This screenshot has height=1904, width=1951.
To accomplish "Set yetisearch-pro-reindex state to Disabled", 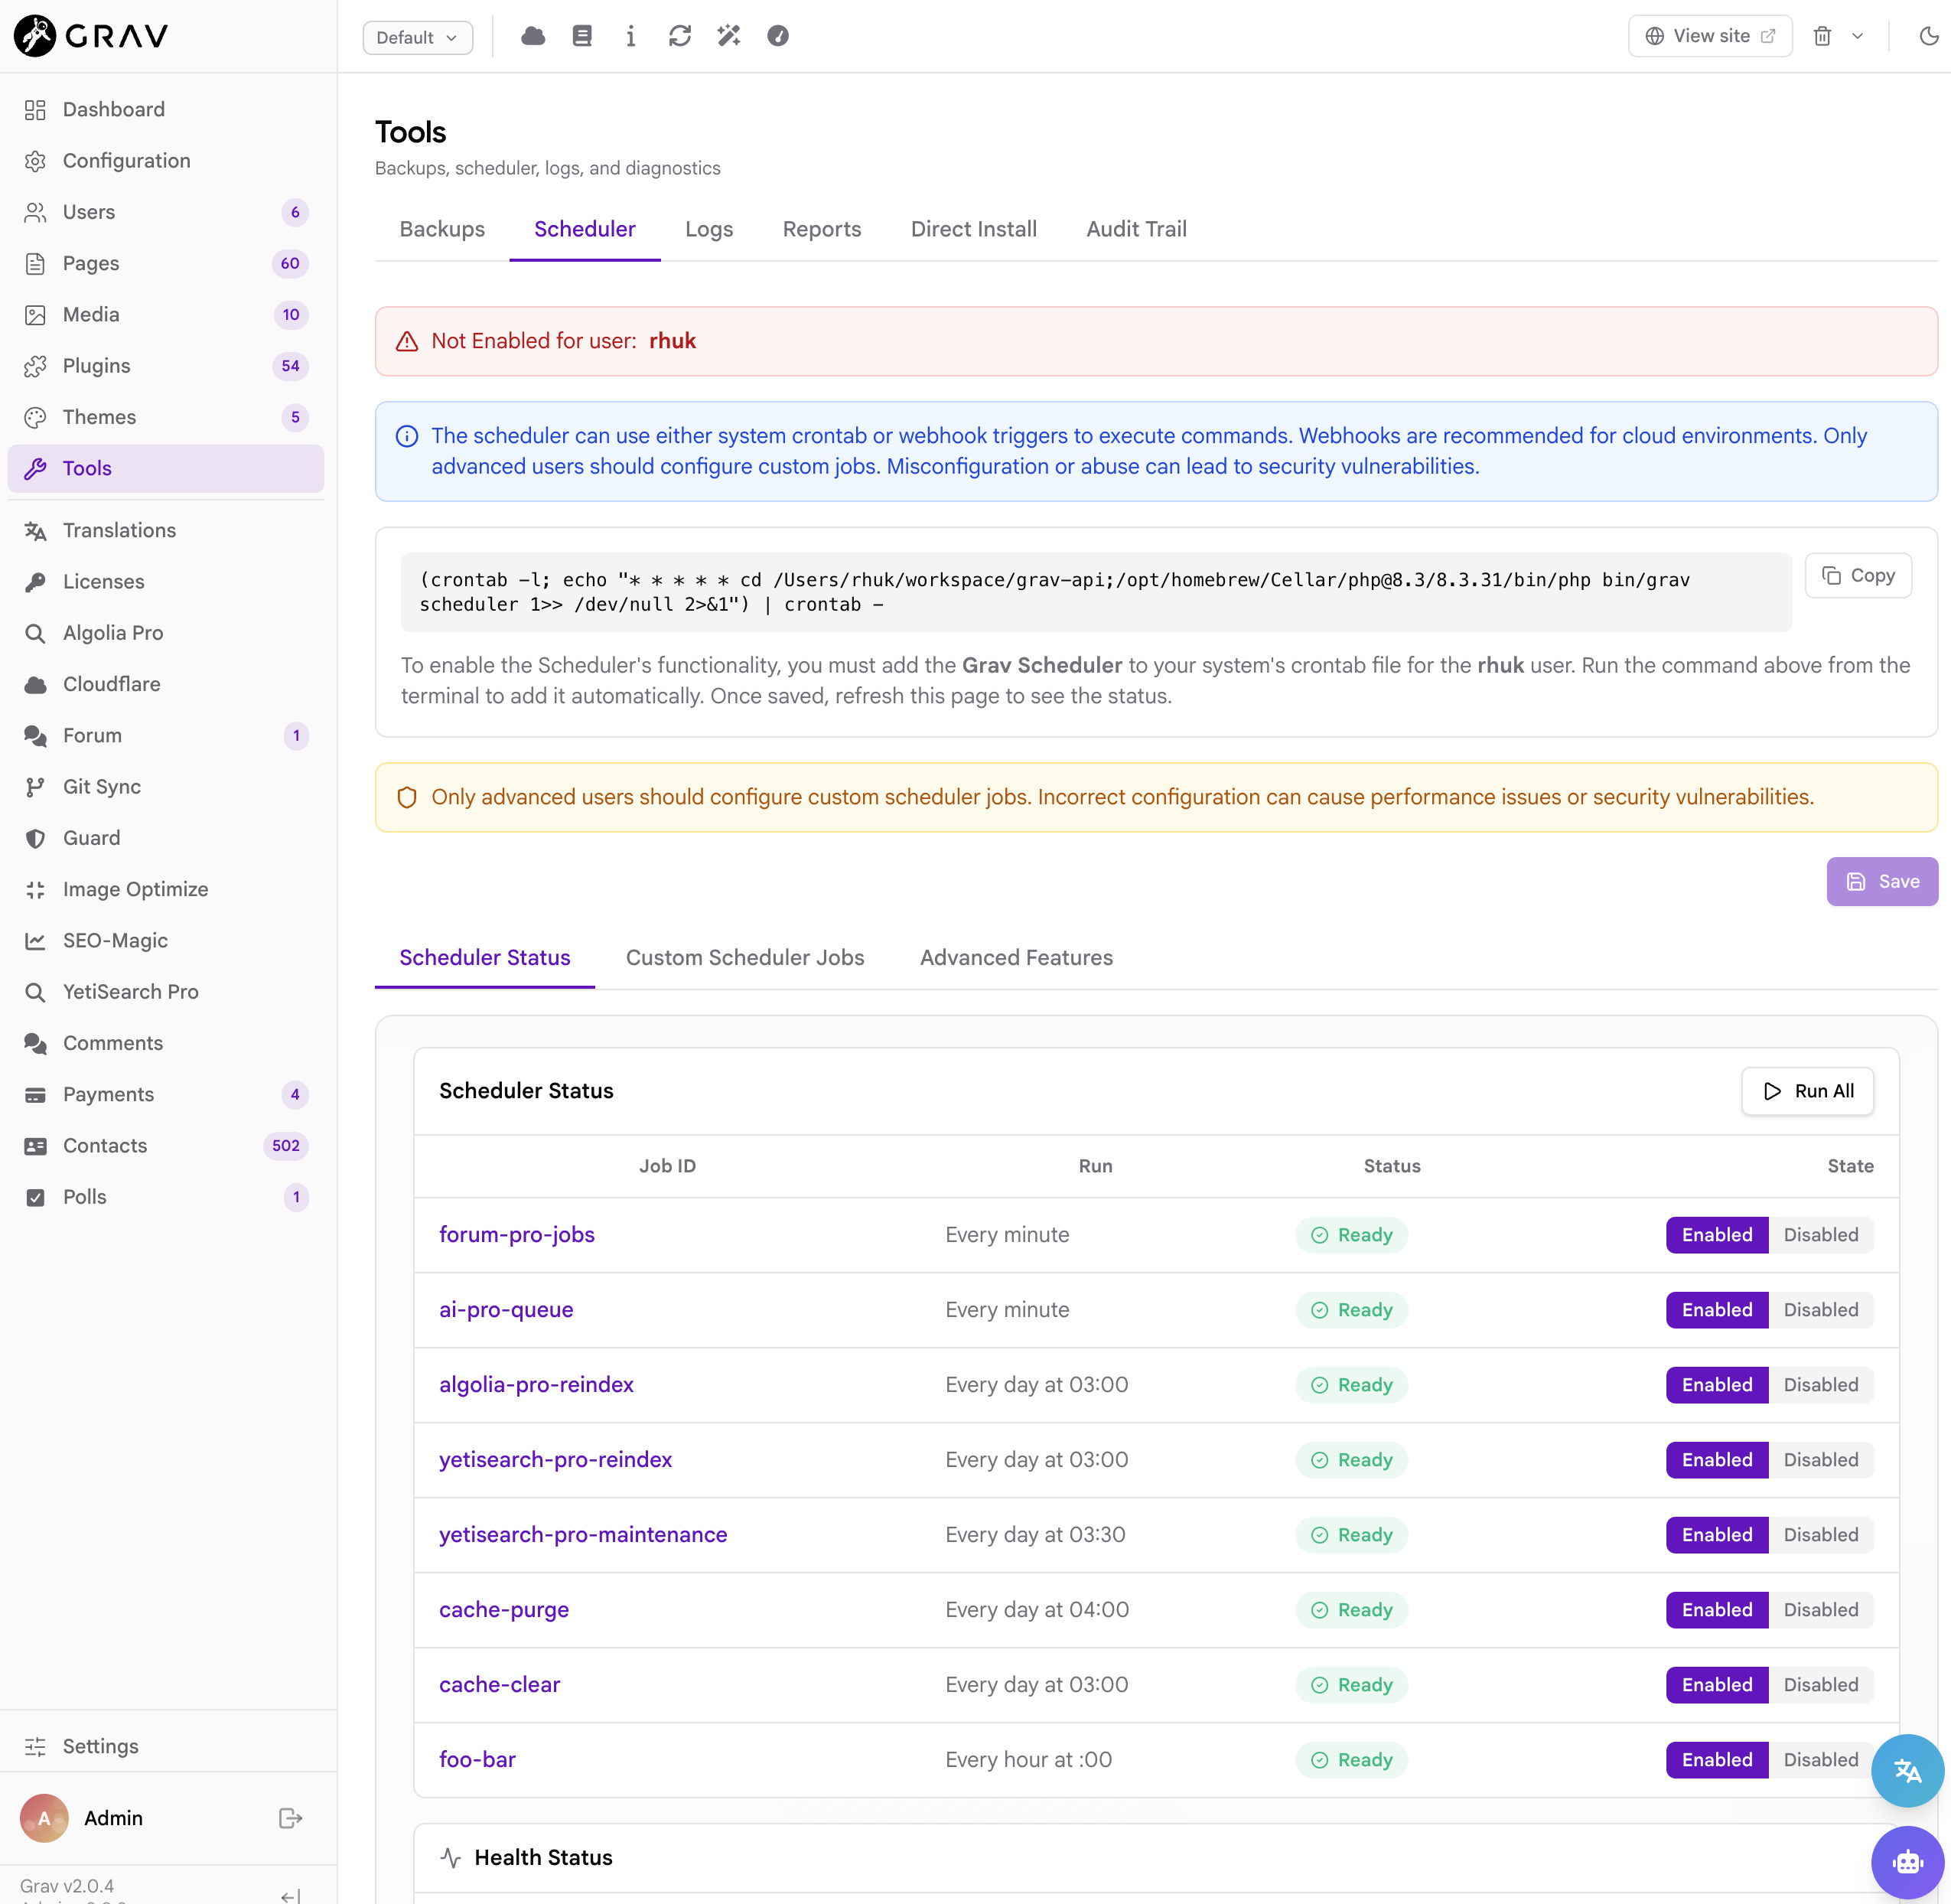I will coord(1821,1460).
